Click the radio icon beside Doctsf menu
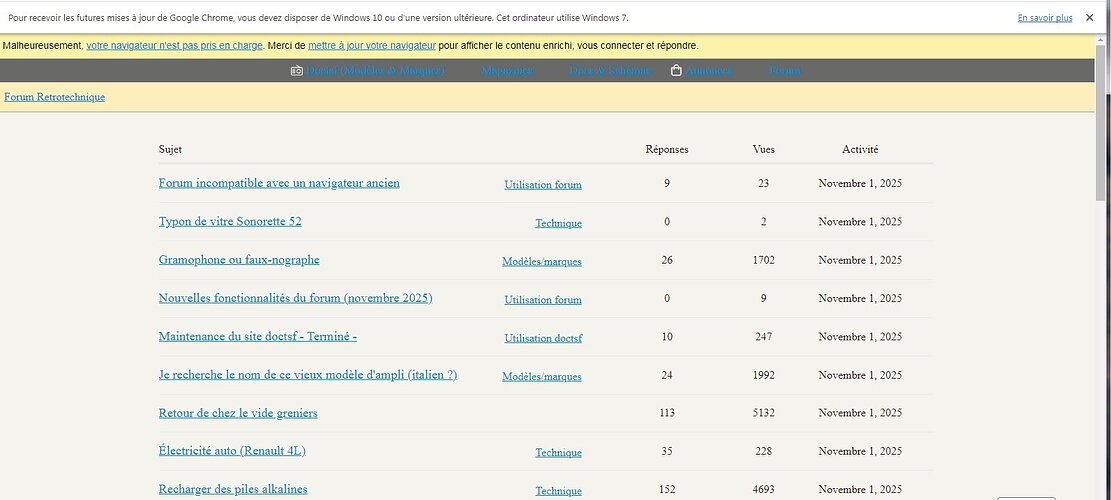Viewport: 1111px width, 500px height. (x=297, y=71)
